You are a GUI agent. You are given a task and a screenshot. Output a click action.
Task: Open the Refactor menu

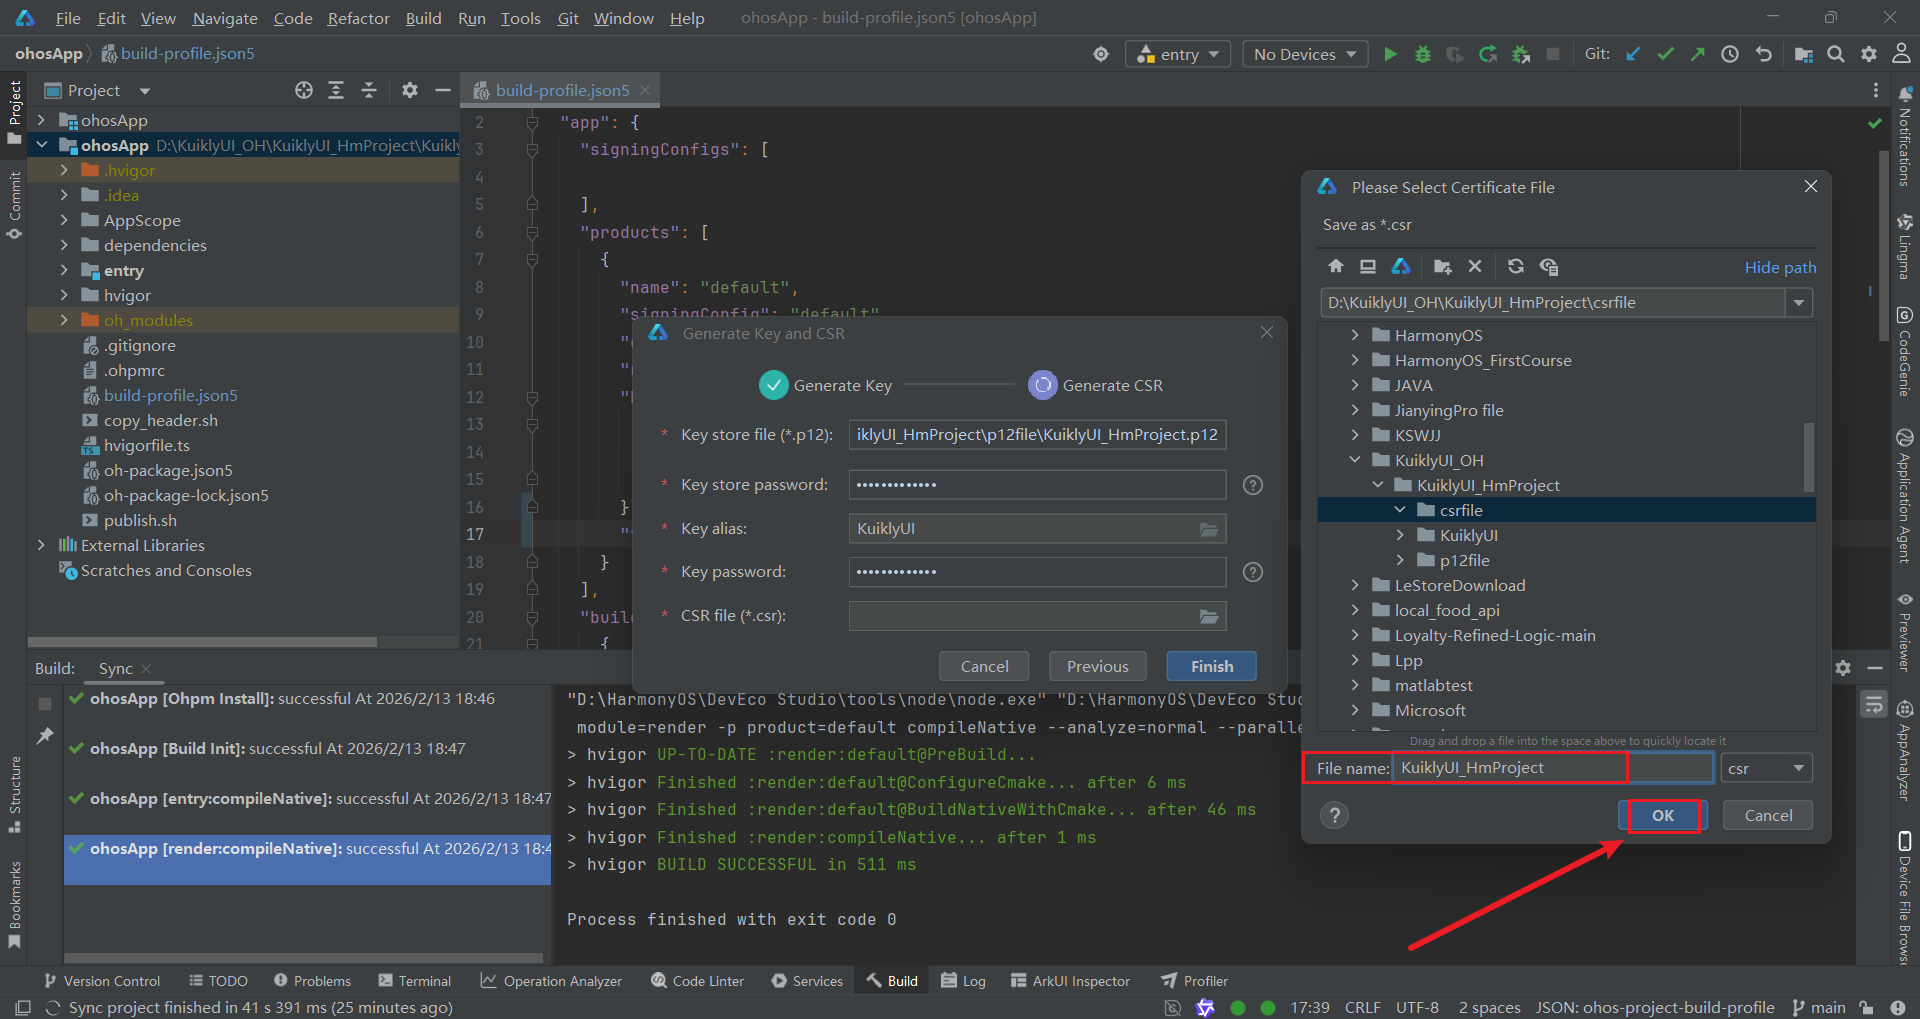tap(358, 18)
